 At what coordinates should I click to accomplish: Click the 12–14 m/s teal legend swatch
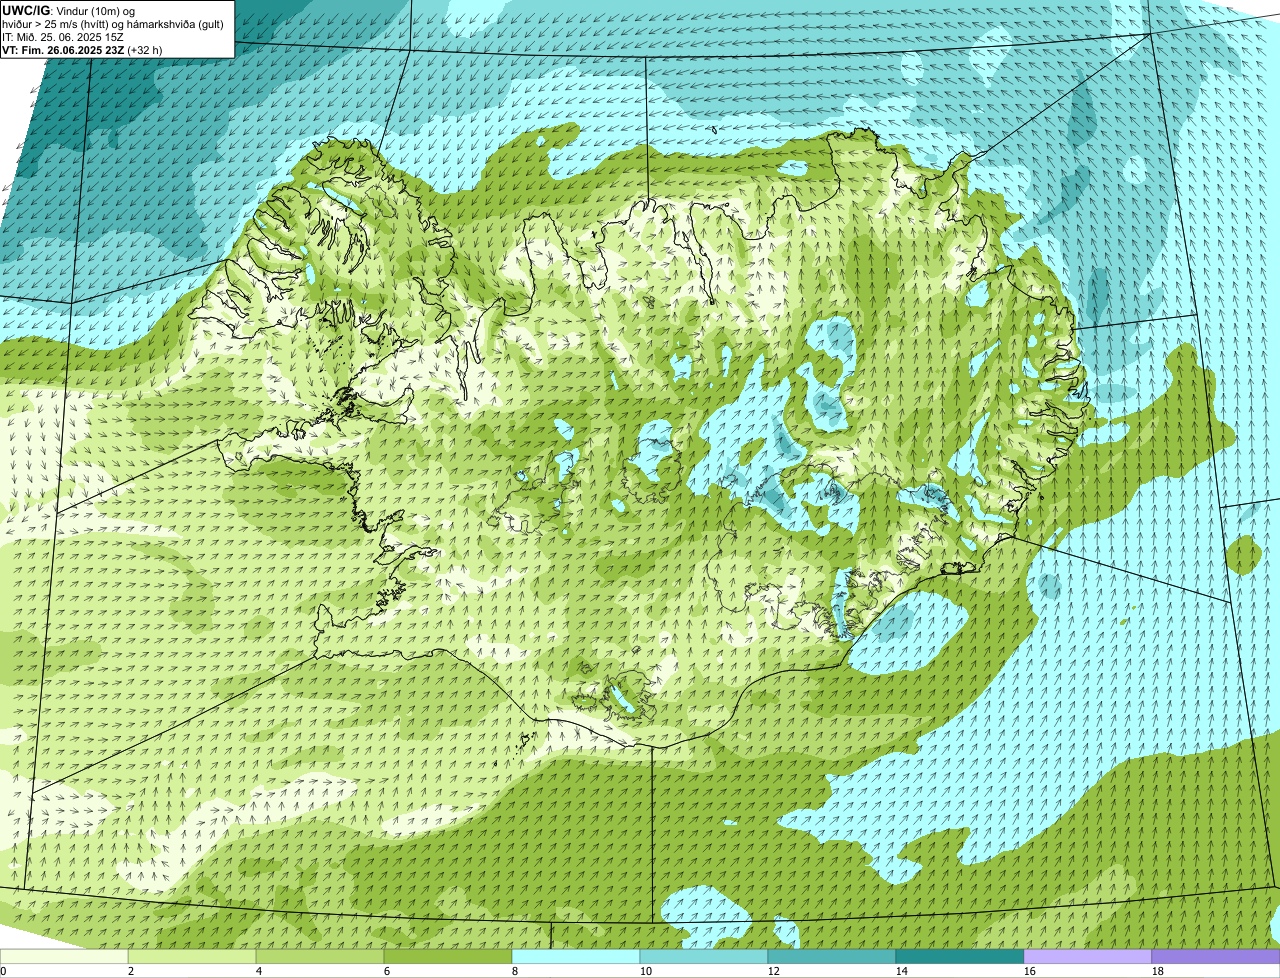tap(832, 956)
